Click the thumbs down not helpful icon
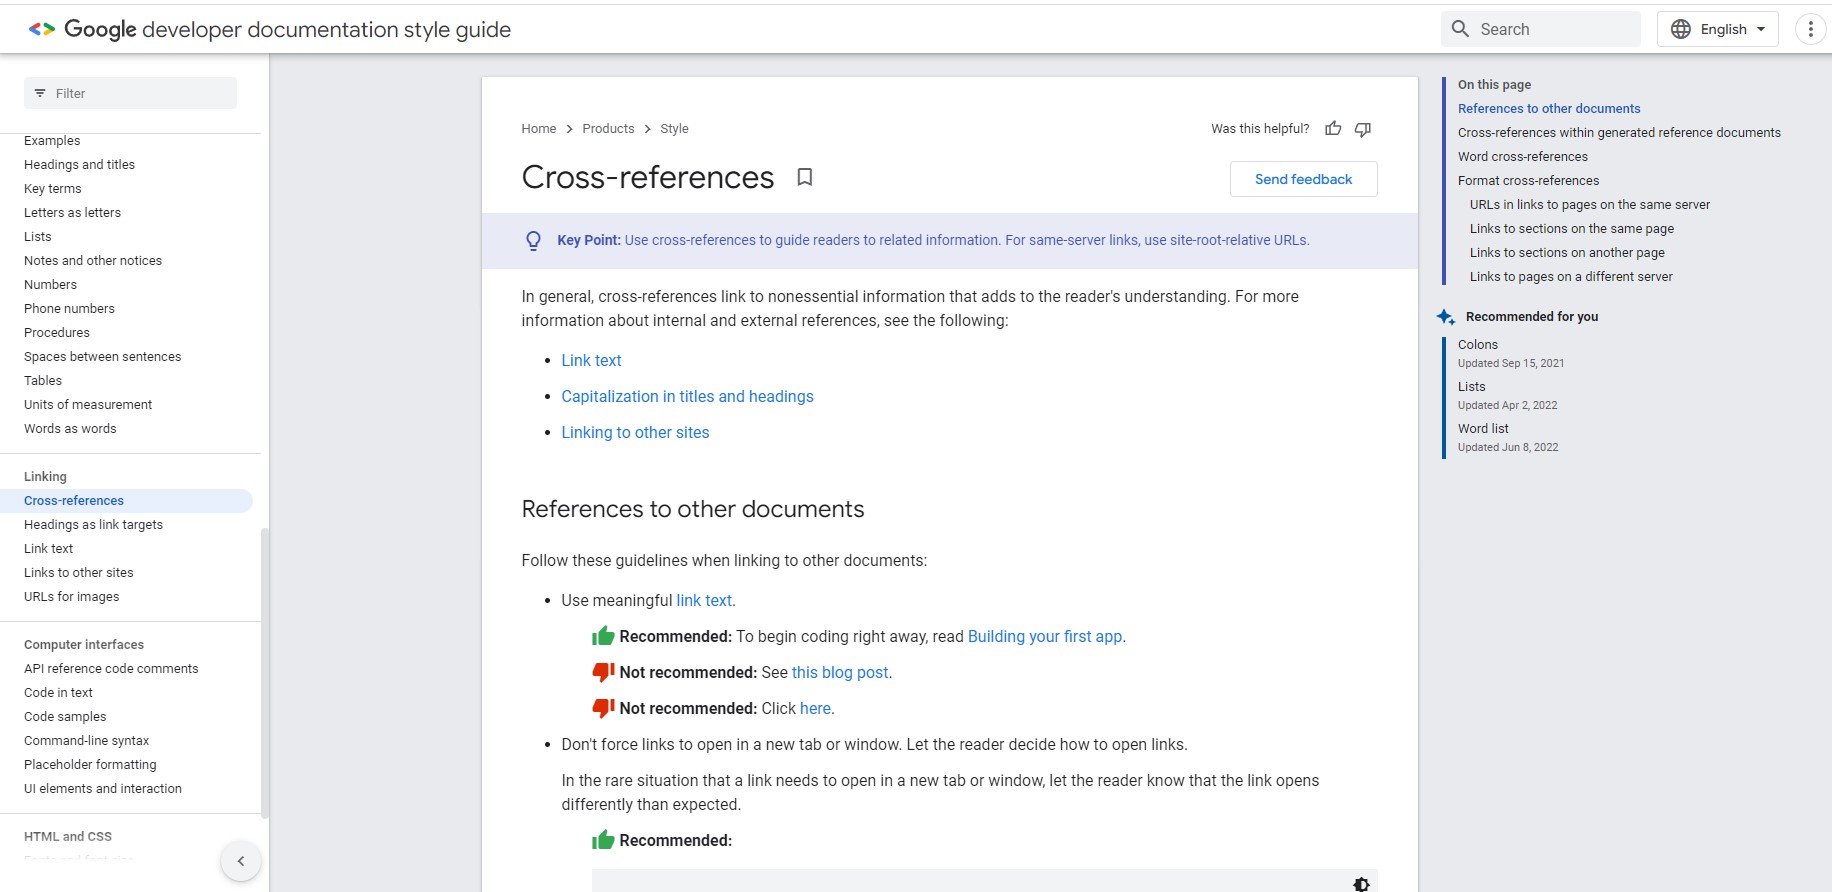The image size is (1832, 892). tap(1362, 129)
